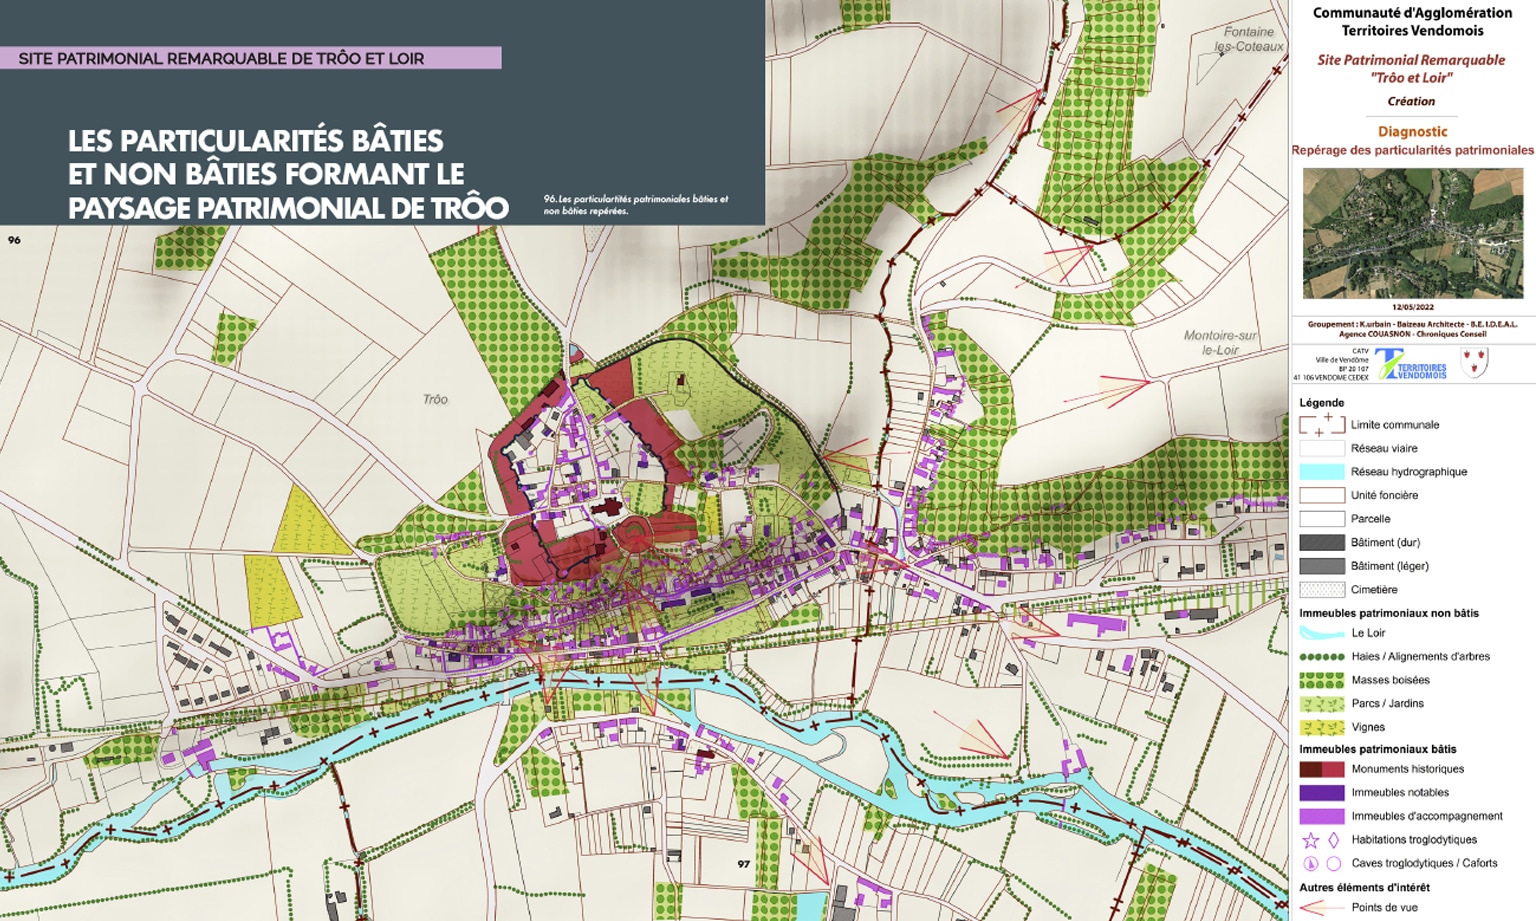
Task: Click the red arrow symbol for Points de vue
Action: point(1321,907)
